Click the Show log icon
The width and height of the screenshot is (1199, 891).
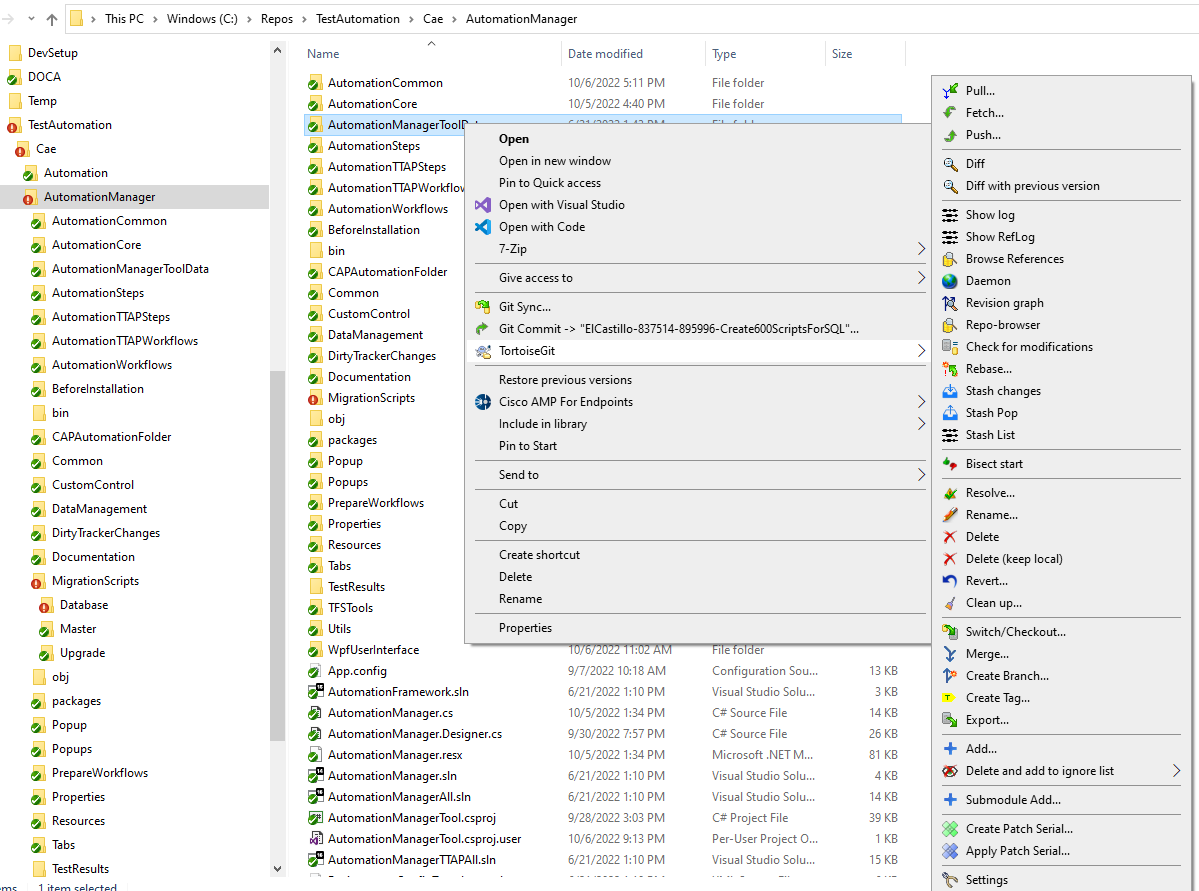click(x=950, y=215)
